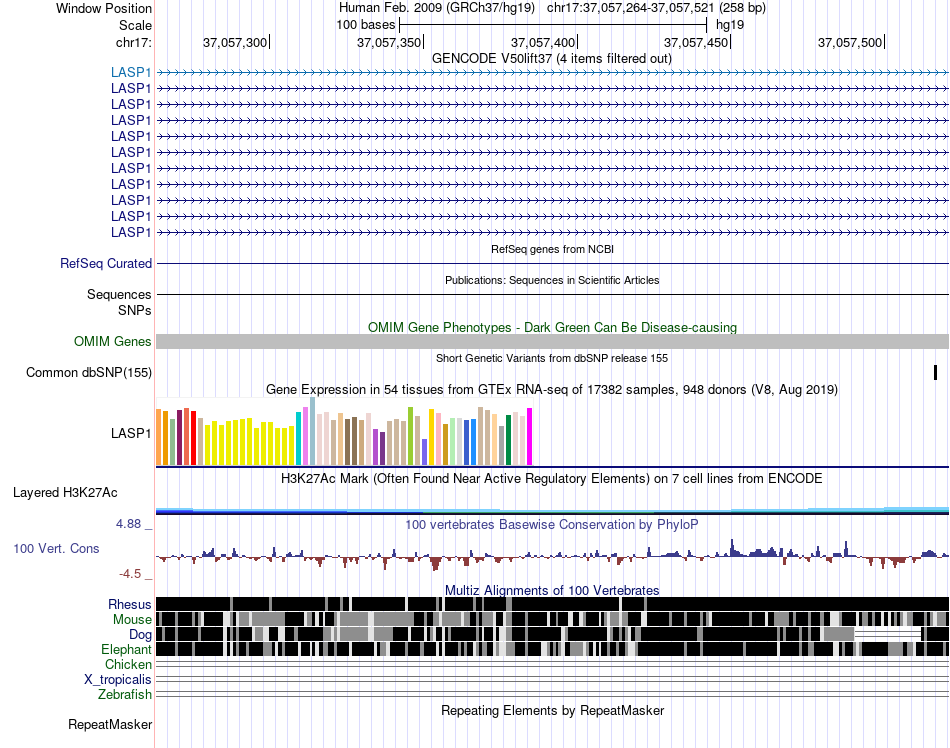This screenshot has height=748, width=950.
Task: Click the Sequences track label
Action: coord(119,294)
